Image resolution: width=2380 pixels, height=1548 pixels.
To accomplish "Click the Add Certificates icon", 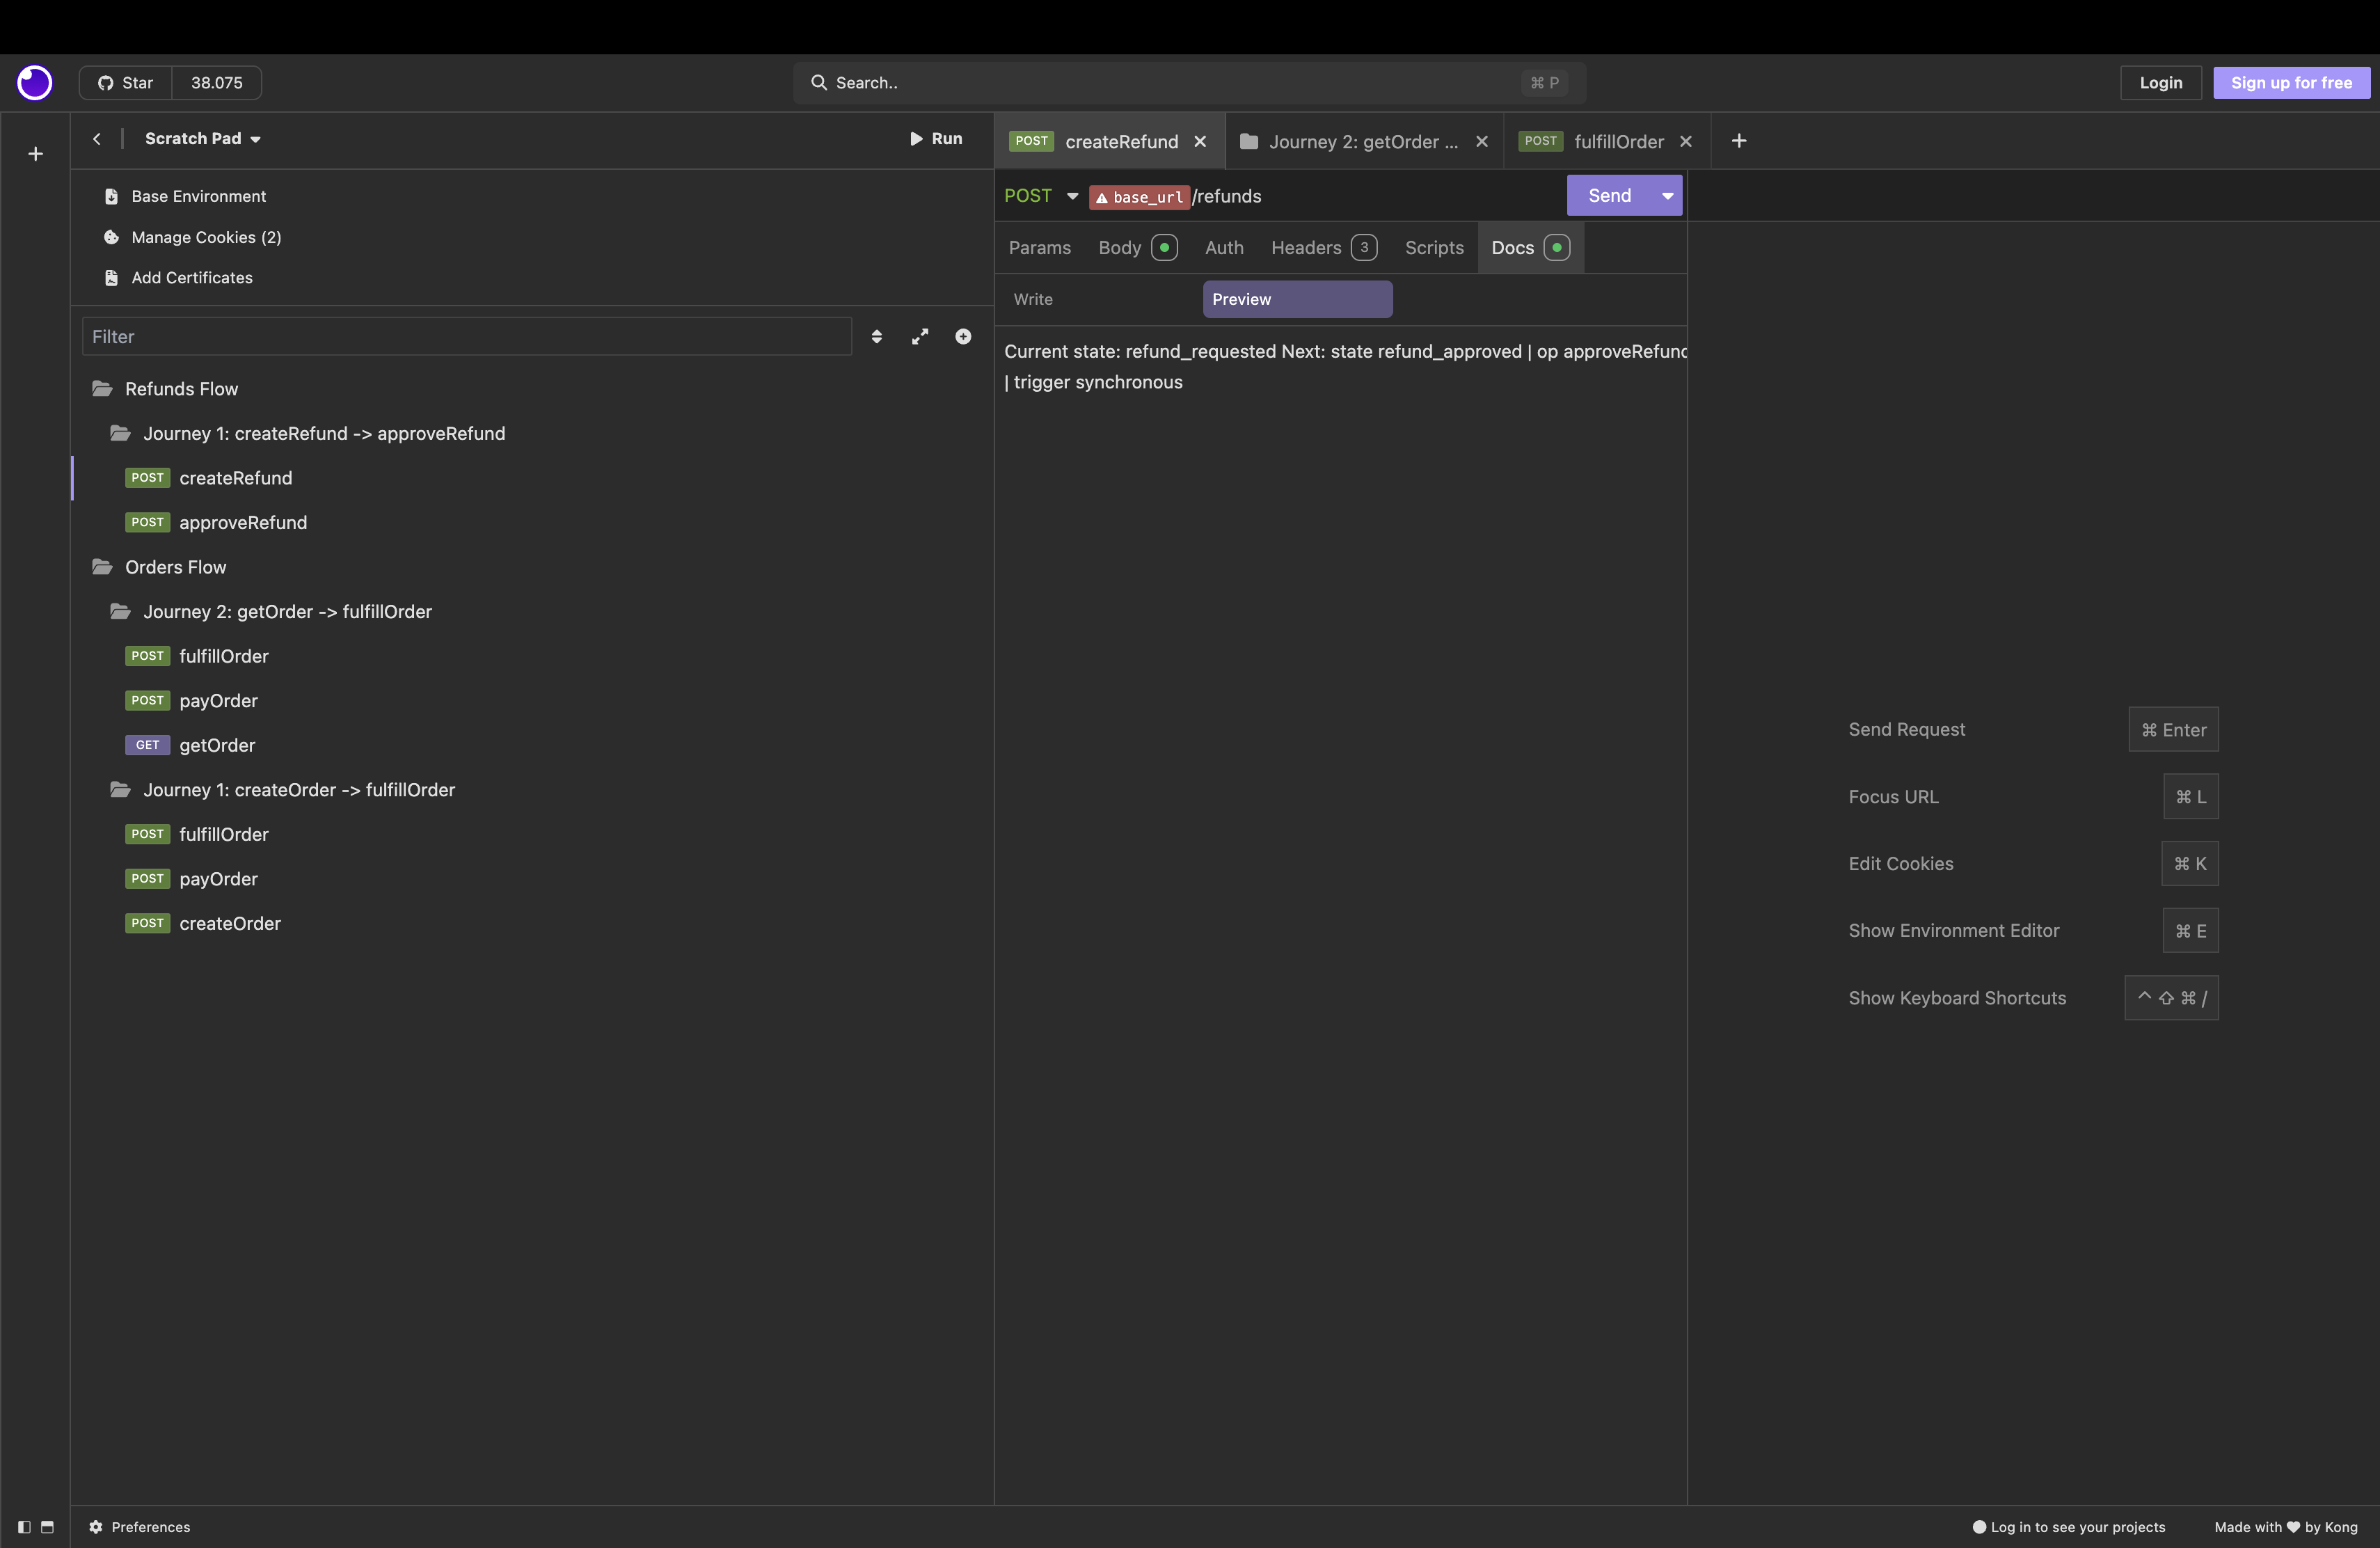I will click(x=110, y=277).
